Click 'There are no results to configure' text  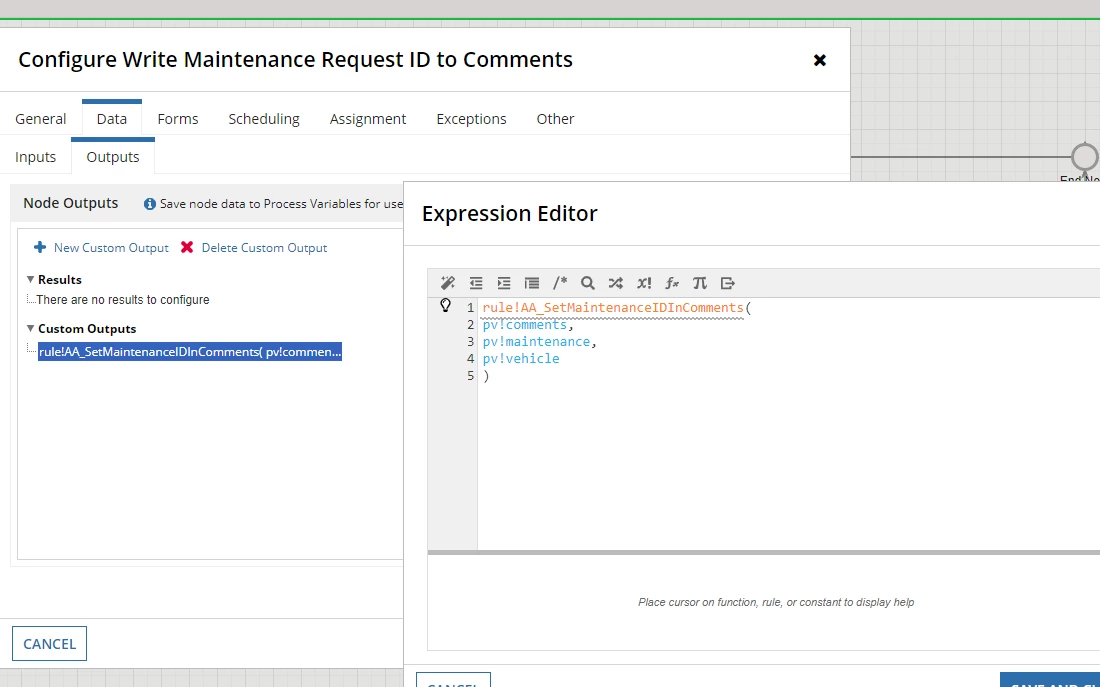click(x=123, y=300)
